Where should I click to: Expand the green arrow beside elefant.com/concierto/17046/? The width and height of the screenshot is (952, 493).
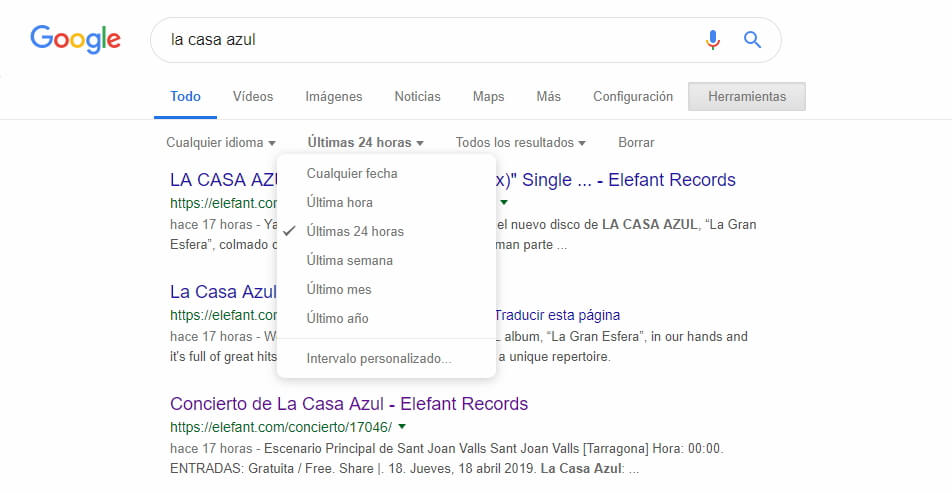click(x=402, y=427)
